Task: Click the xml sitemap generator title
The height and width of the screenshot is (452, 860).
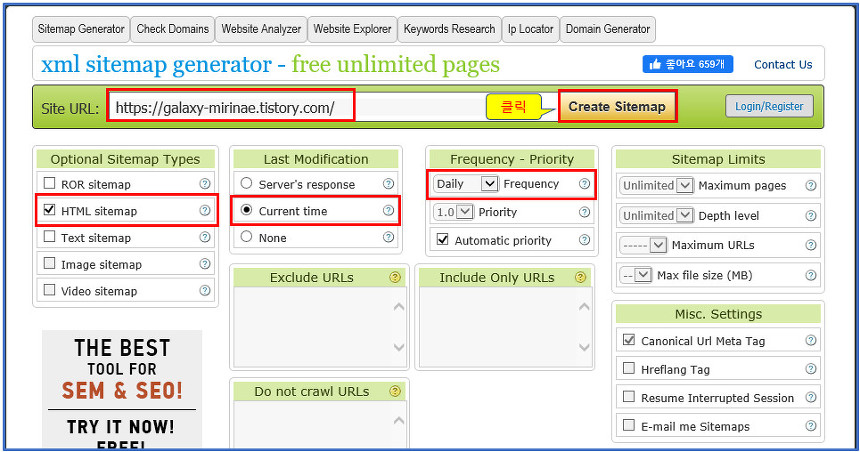Action: tap(270, 65)
